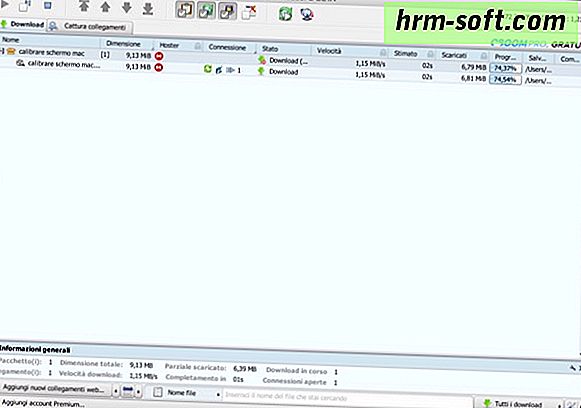Click the lock icon in the Scaricati header
581x408 pixels.
(x=484, y=56)
